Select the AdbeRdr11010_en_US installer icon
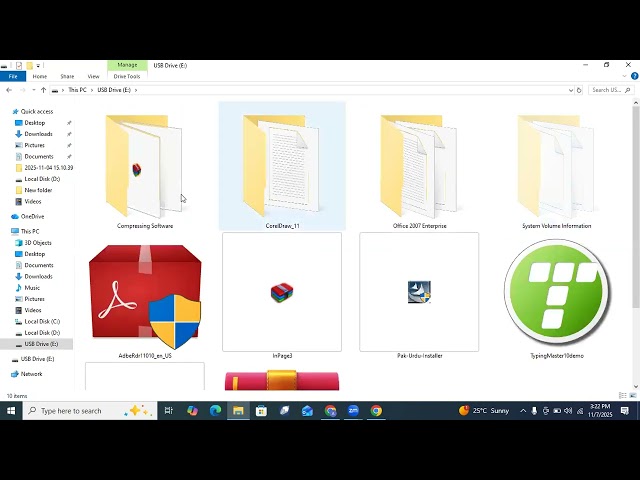This screenshot has height=480, width=640. point(145,296)
